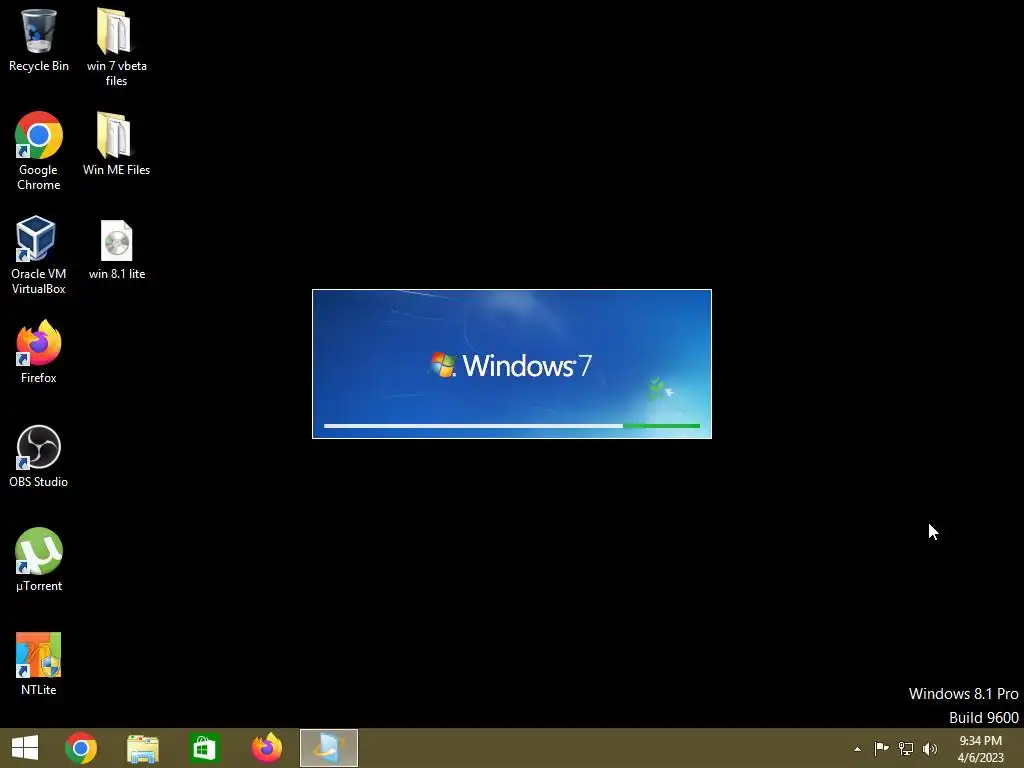Viewport: 1024px width, 768px height.
Task: Open the Action Center flag icon
Action: coord(881,748)
